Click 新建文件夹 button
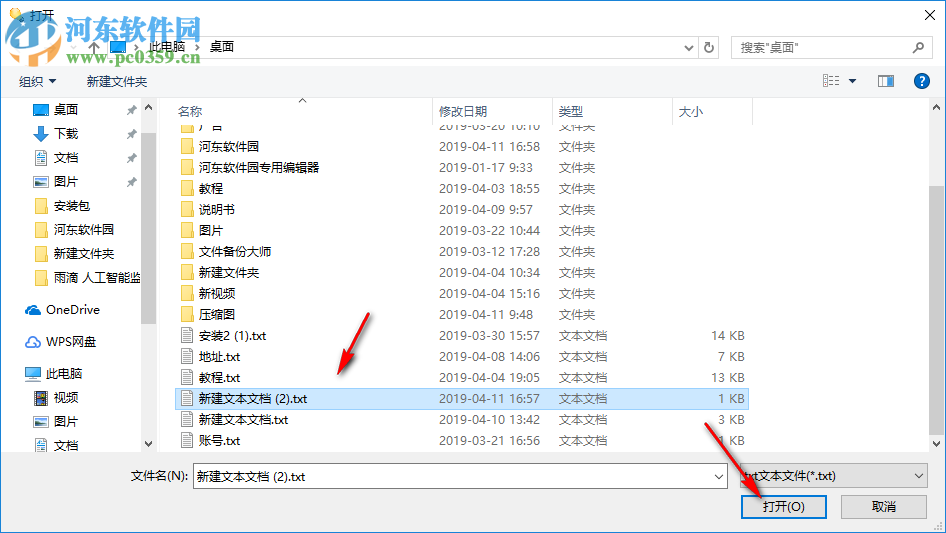 116,81
